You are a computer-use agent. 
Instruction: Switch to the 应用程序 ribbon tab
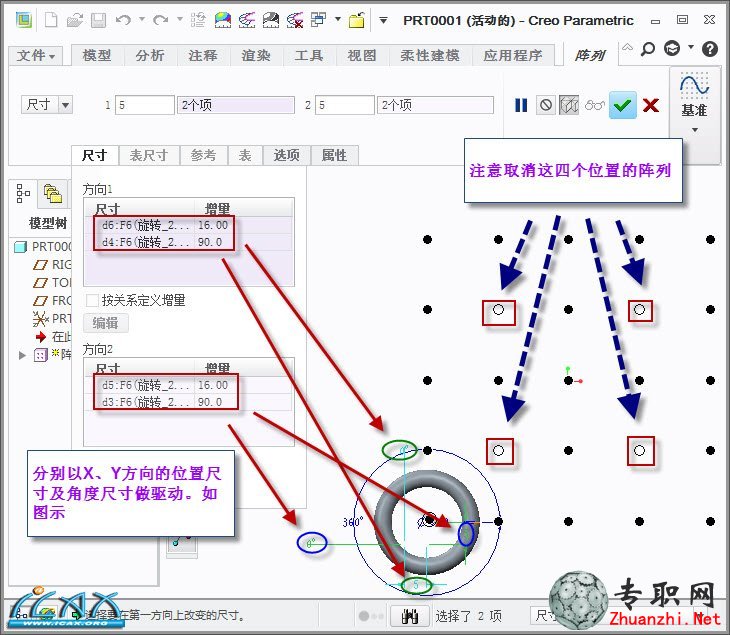click(513, 55)
